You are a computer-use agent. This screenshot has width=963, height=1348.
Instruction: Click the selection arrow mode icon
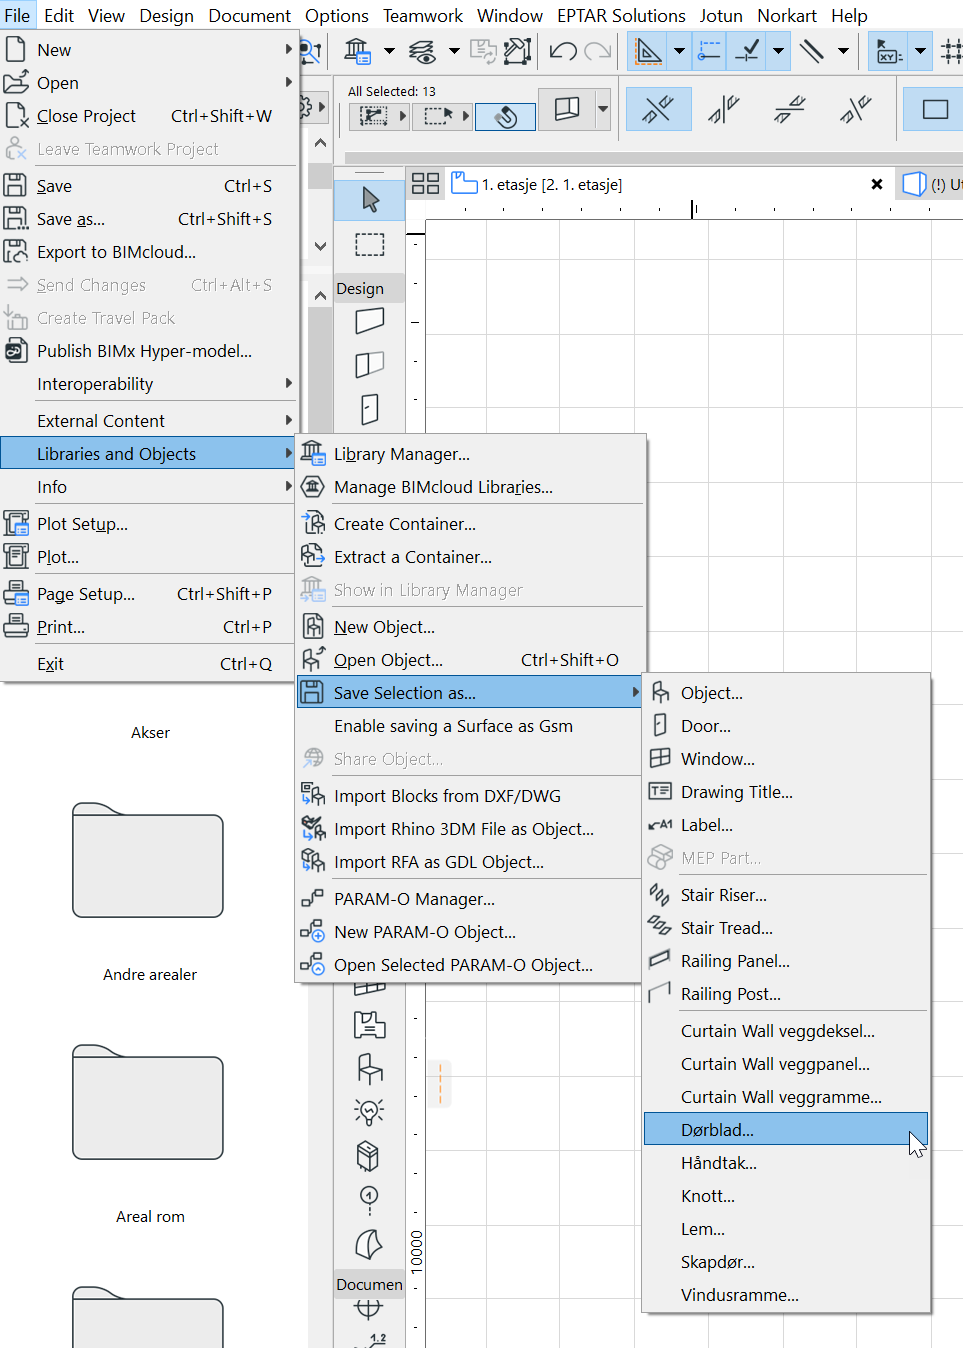(x=379, y=117)
